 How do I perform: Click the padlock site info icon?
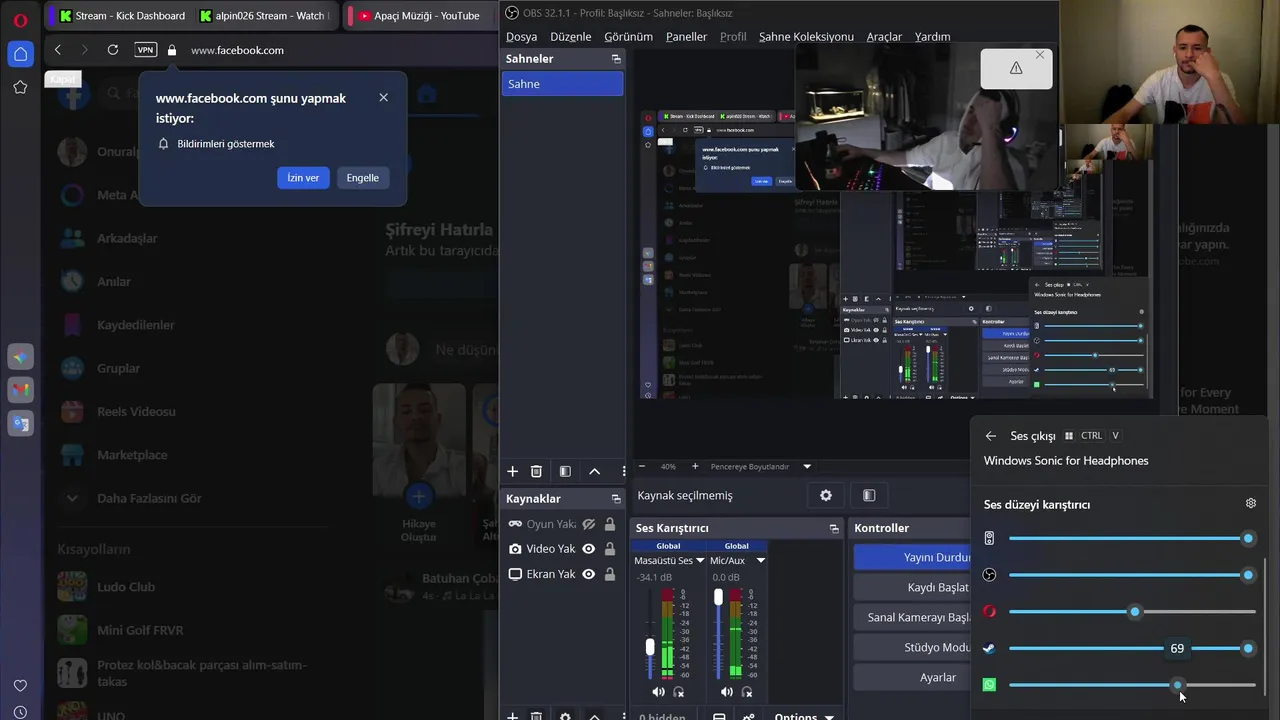tap(172, 50)
